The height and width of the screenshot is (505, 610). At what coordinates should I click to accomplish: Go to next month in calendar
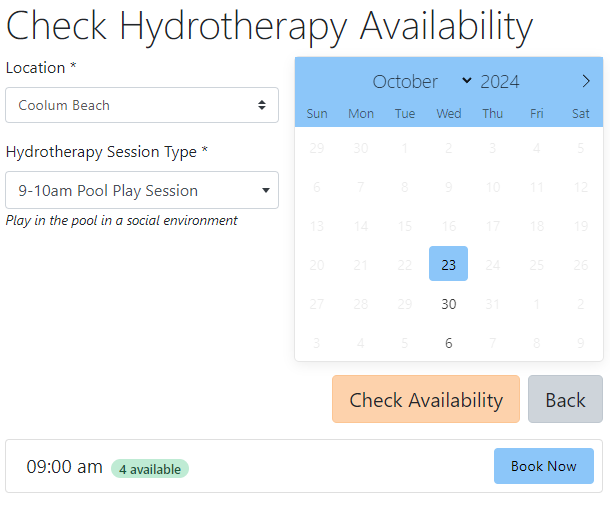click(586, 82)
